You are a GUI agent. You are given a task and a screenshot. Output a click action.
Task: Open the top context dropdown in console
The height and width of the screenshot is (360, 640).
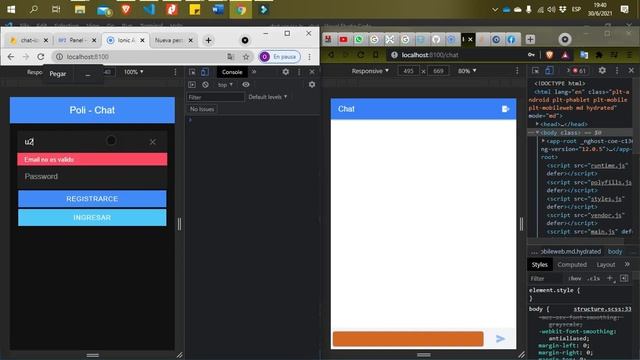coord(225,84)
